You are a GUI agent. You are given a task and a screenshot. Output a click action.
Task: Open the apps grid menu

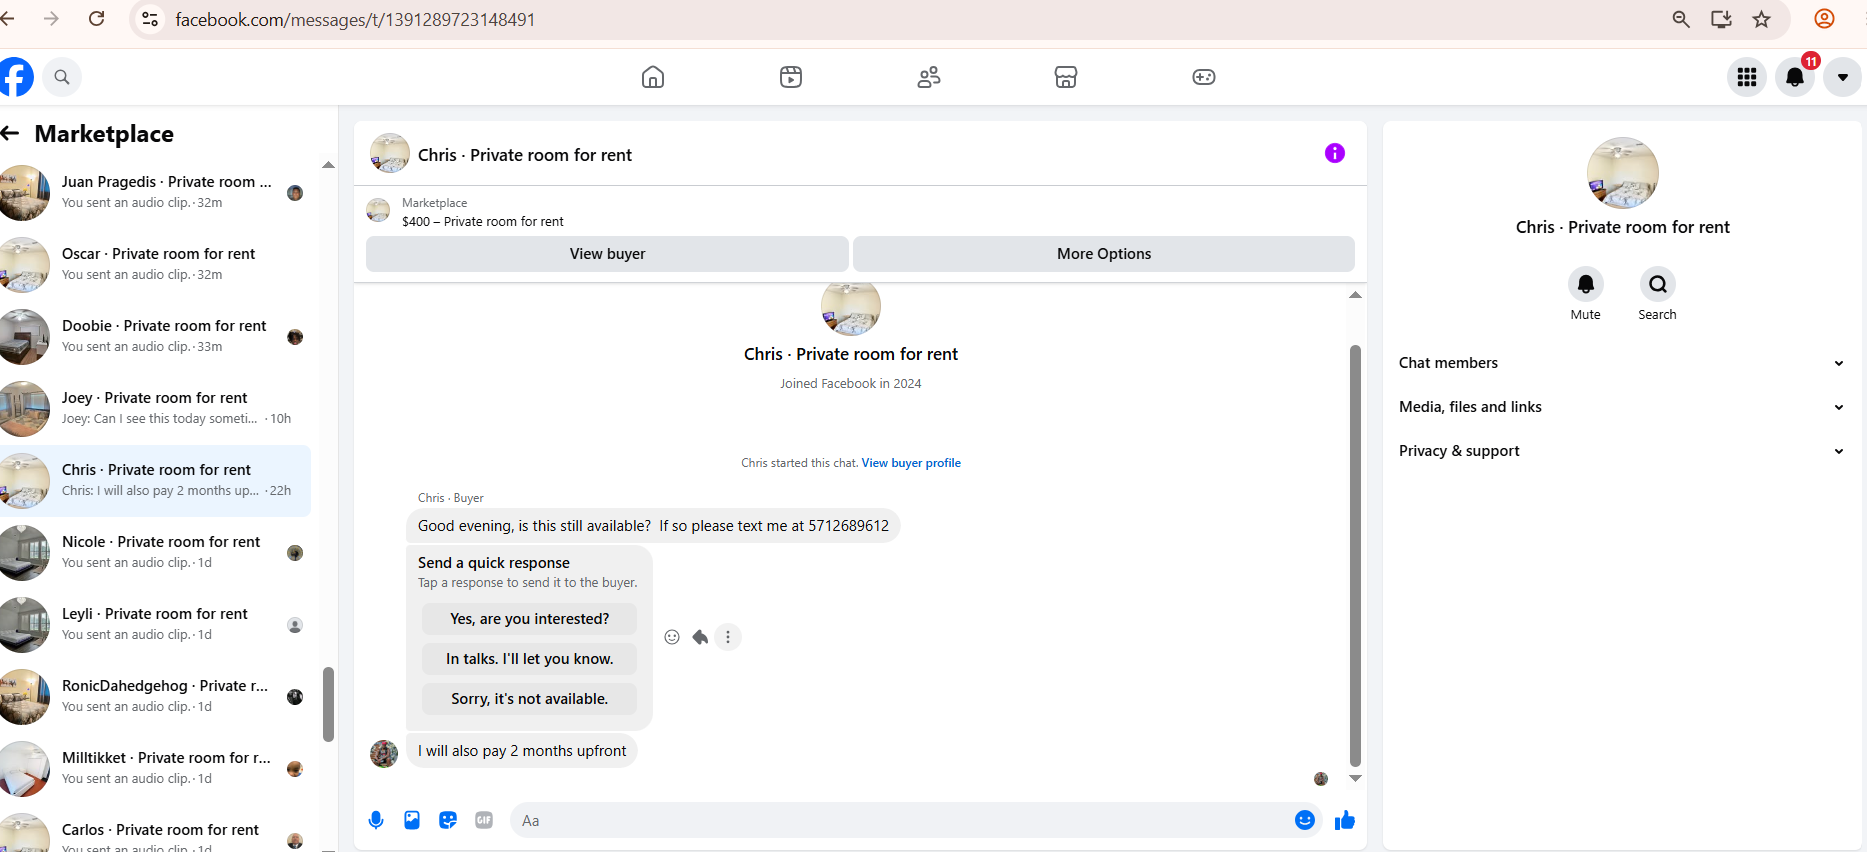point(1747,77)
